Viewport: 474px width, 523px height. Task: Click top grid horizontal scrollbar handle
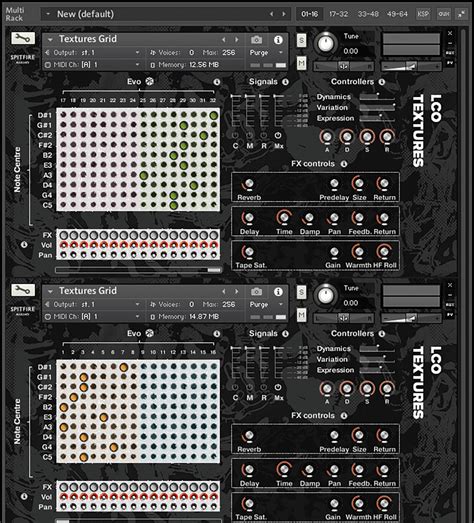click(x=214, y=270)
